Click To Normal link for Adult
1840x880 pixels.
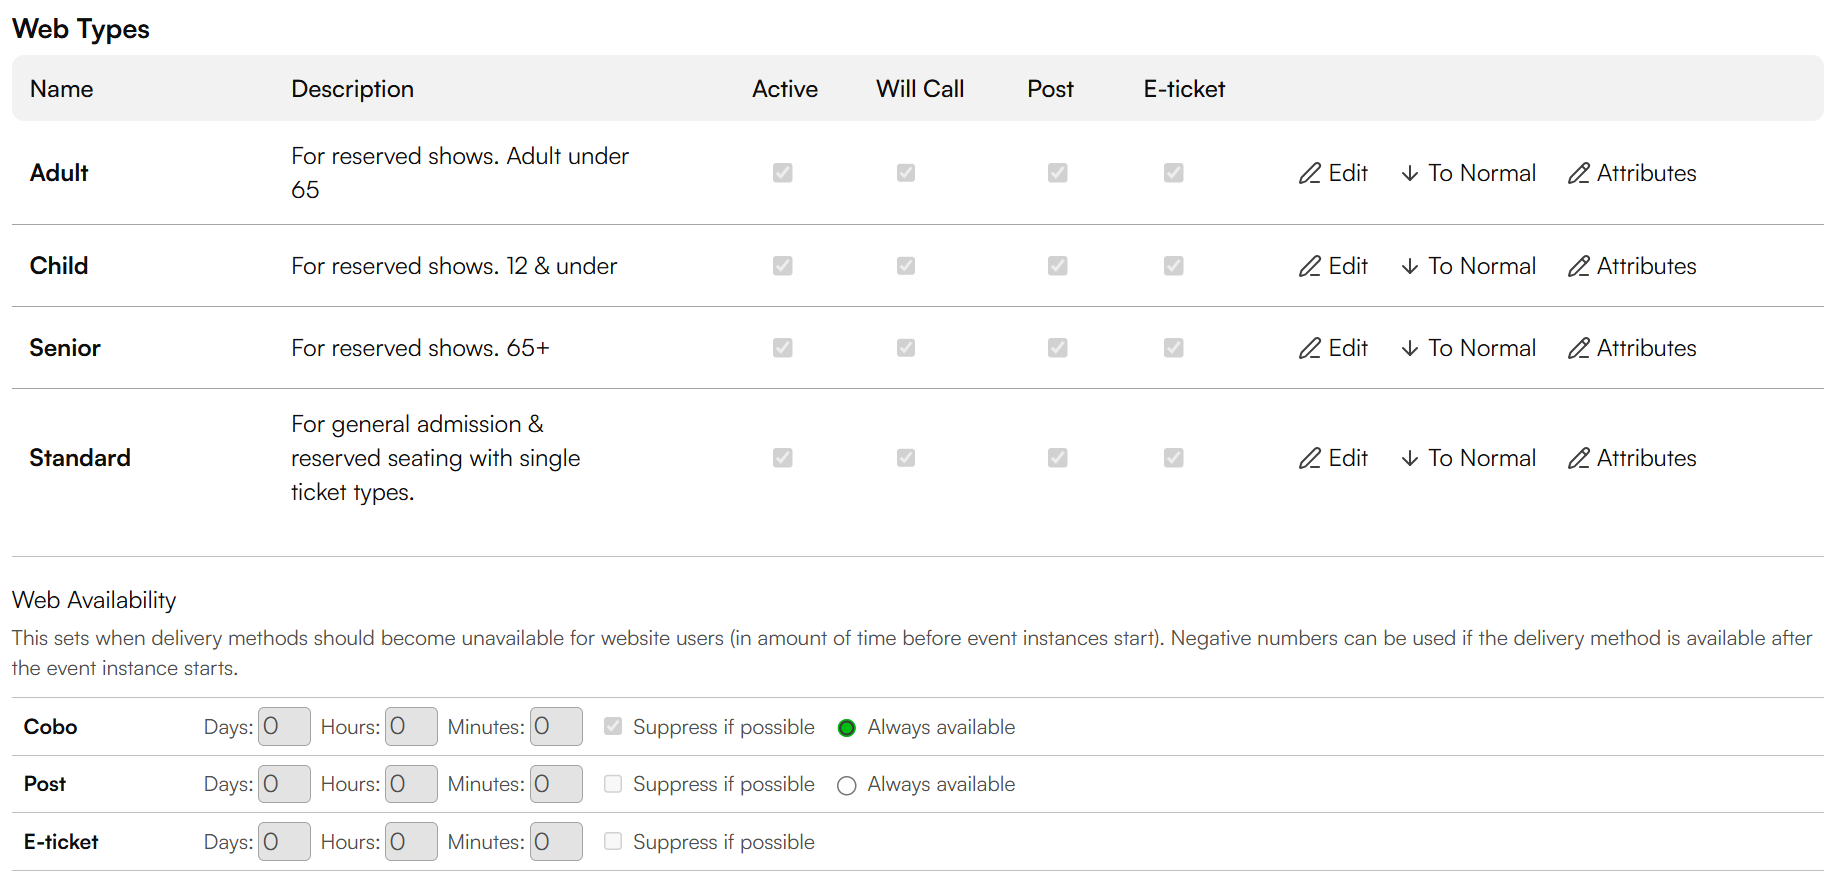click(x=1482, y=173)
